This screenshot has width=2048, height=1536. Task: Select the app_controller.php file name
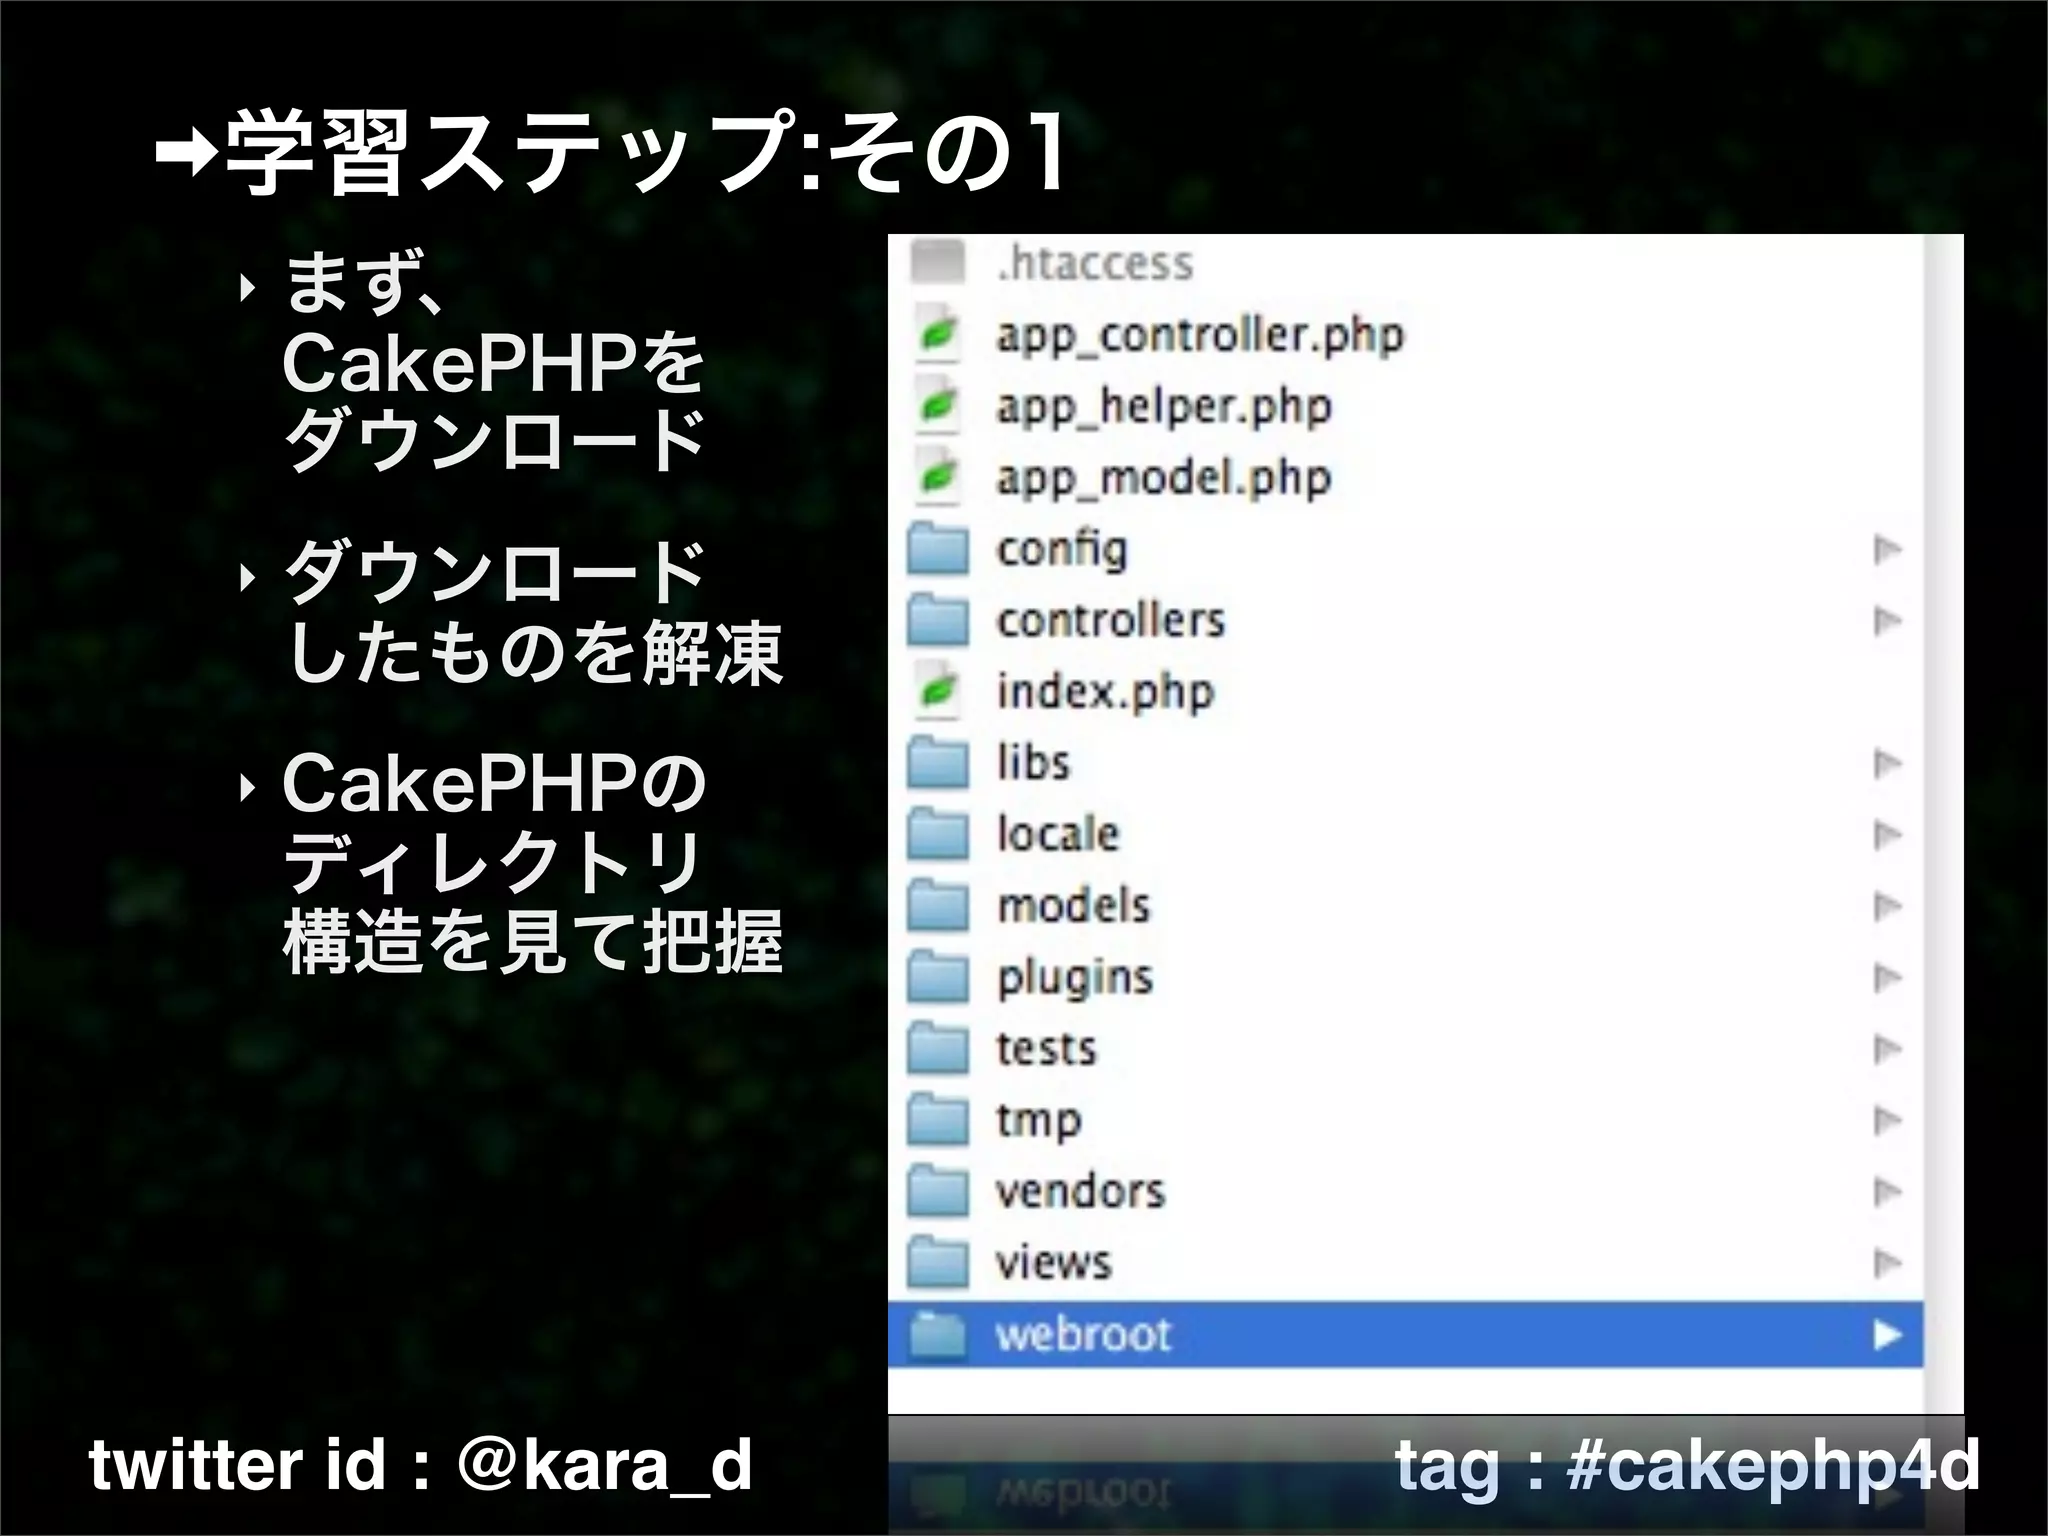[1200, 336]
